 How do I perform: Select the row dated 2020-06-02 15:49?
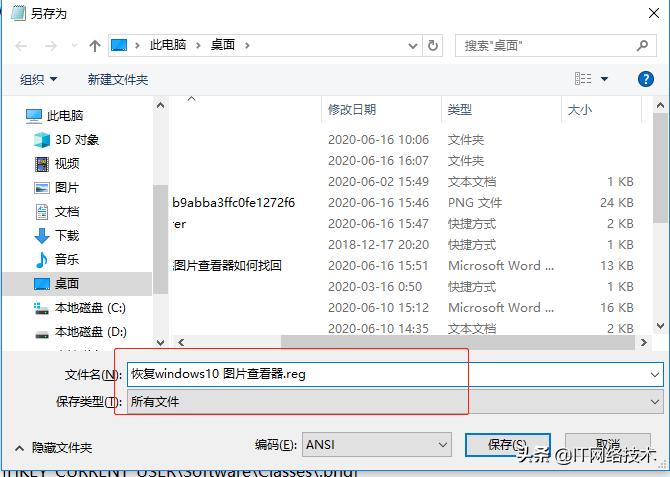coord(403,182)
